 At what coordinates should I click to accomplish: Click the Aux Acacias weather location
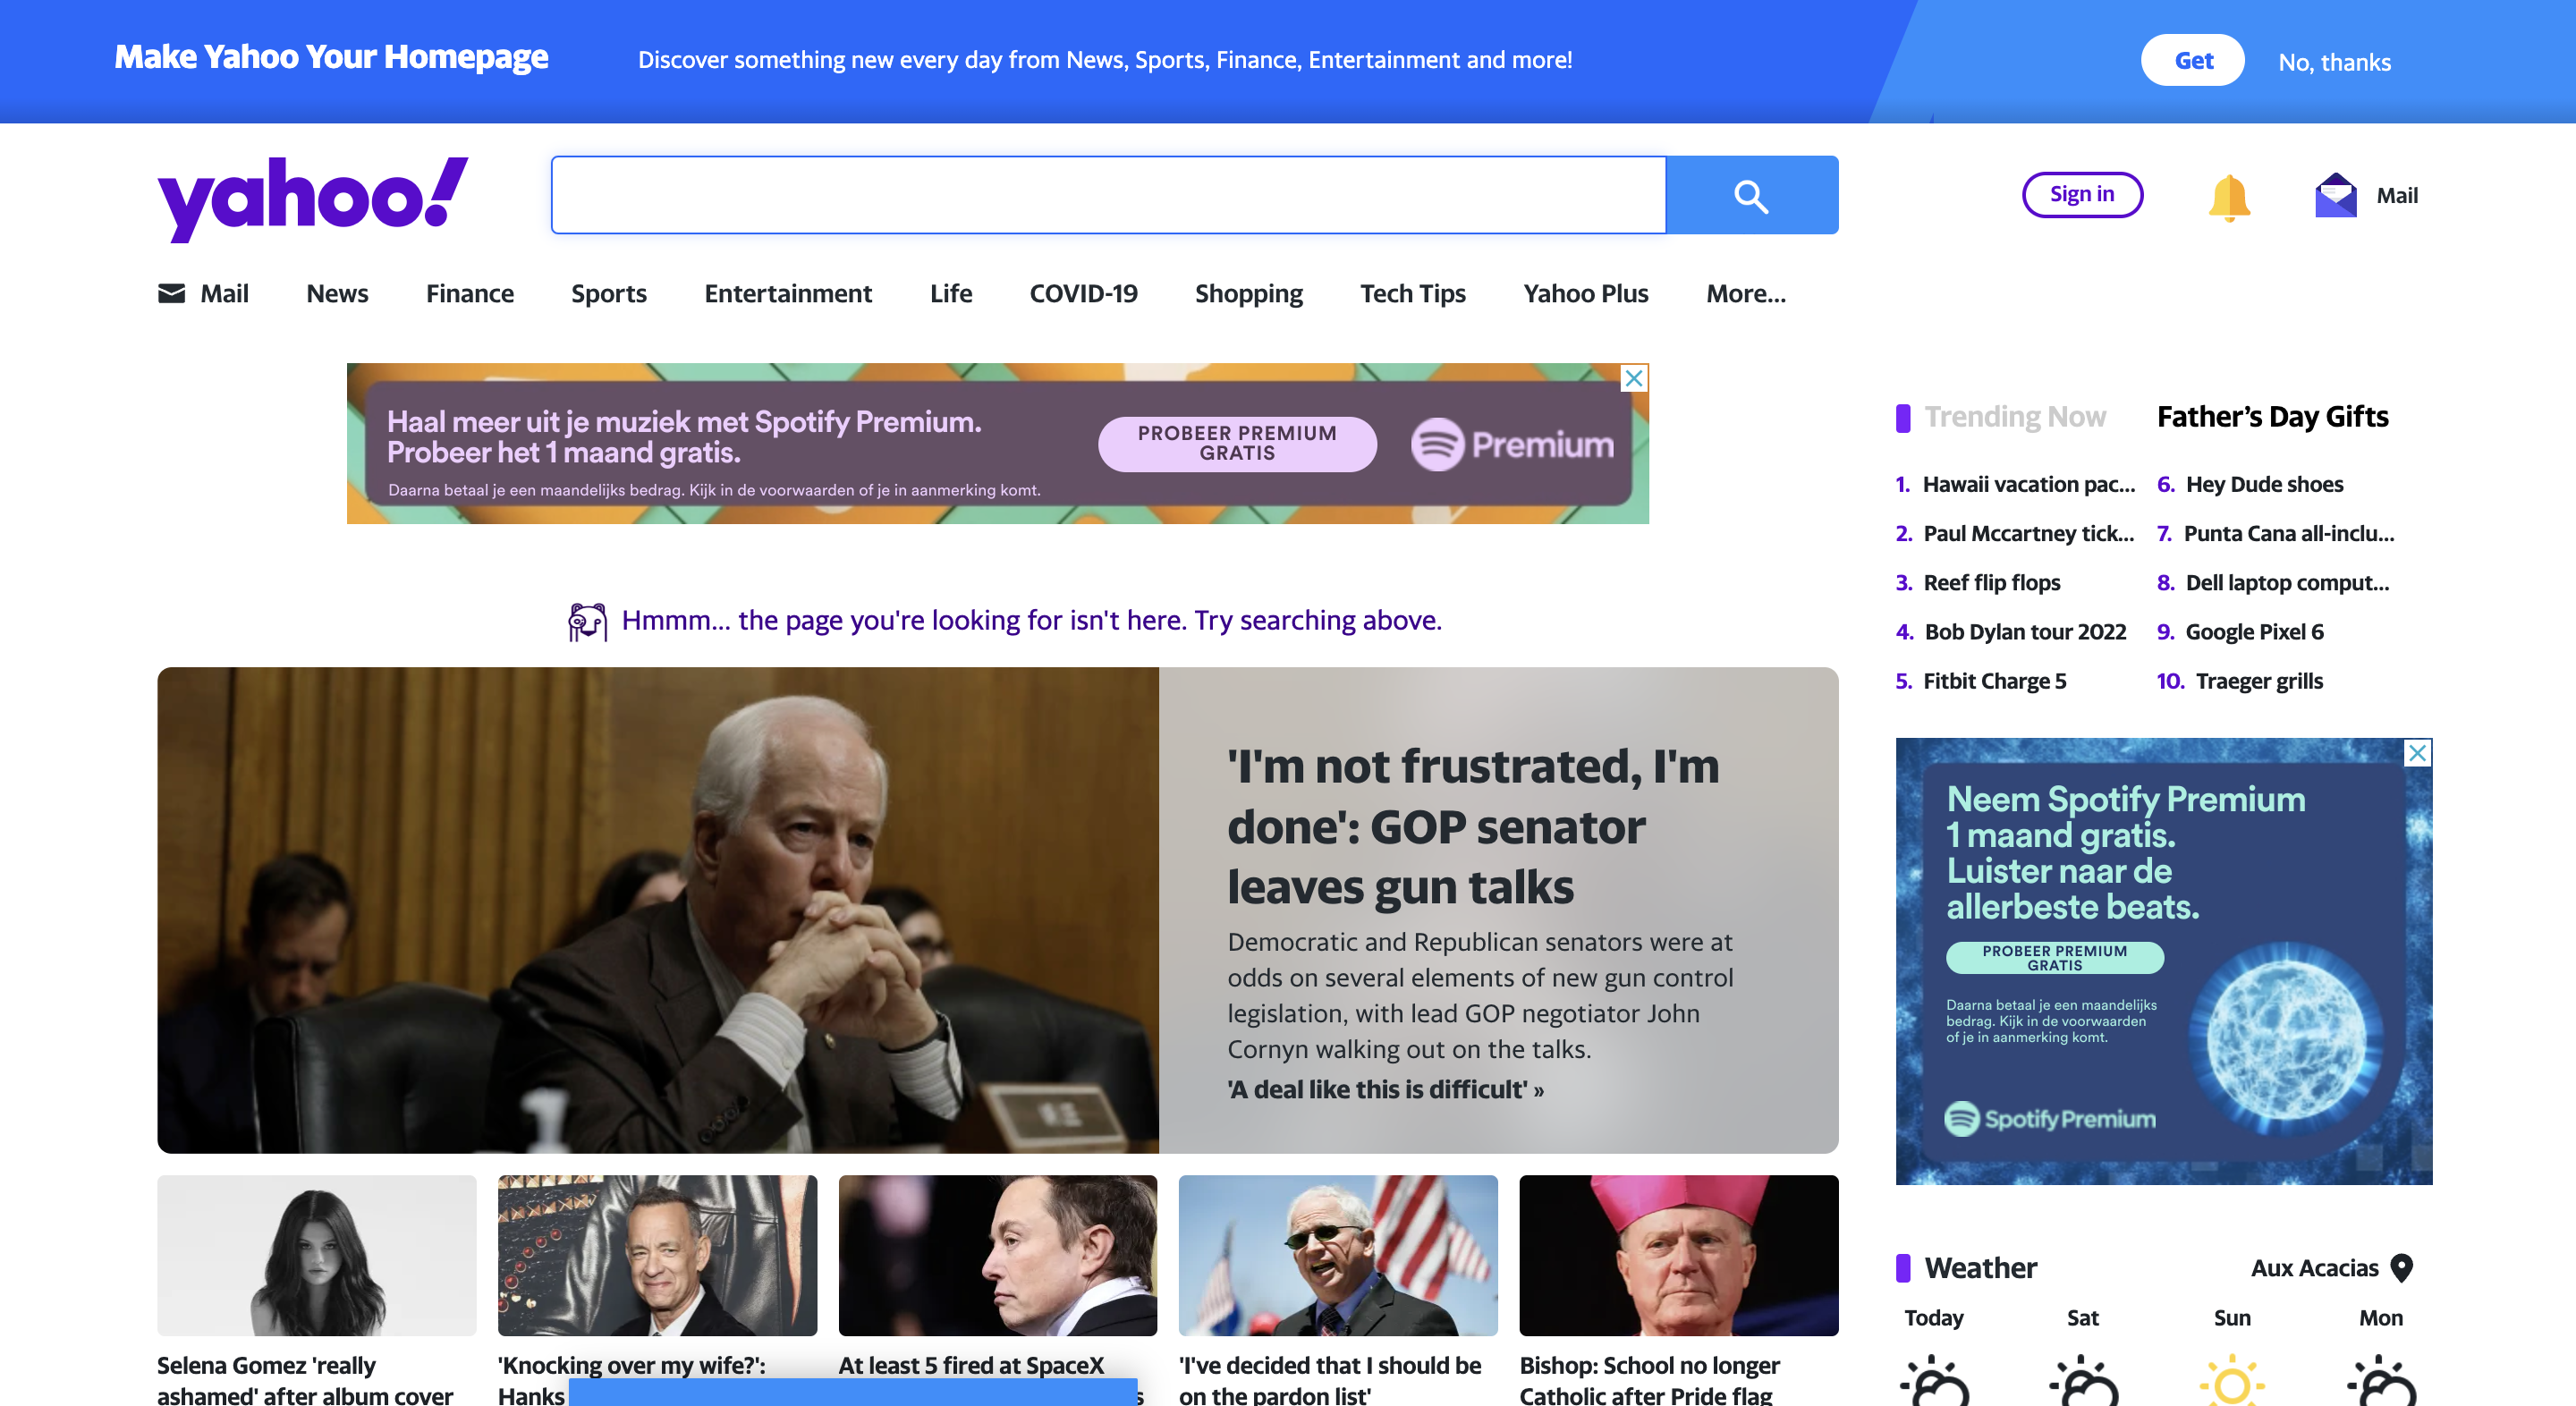(2314, 1268)
